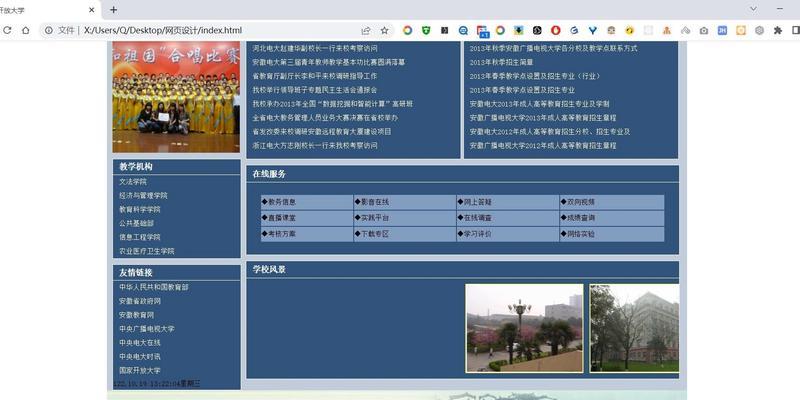Open the red oval extension icon
Screen dimensions: 800x400
click(556, 31)
